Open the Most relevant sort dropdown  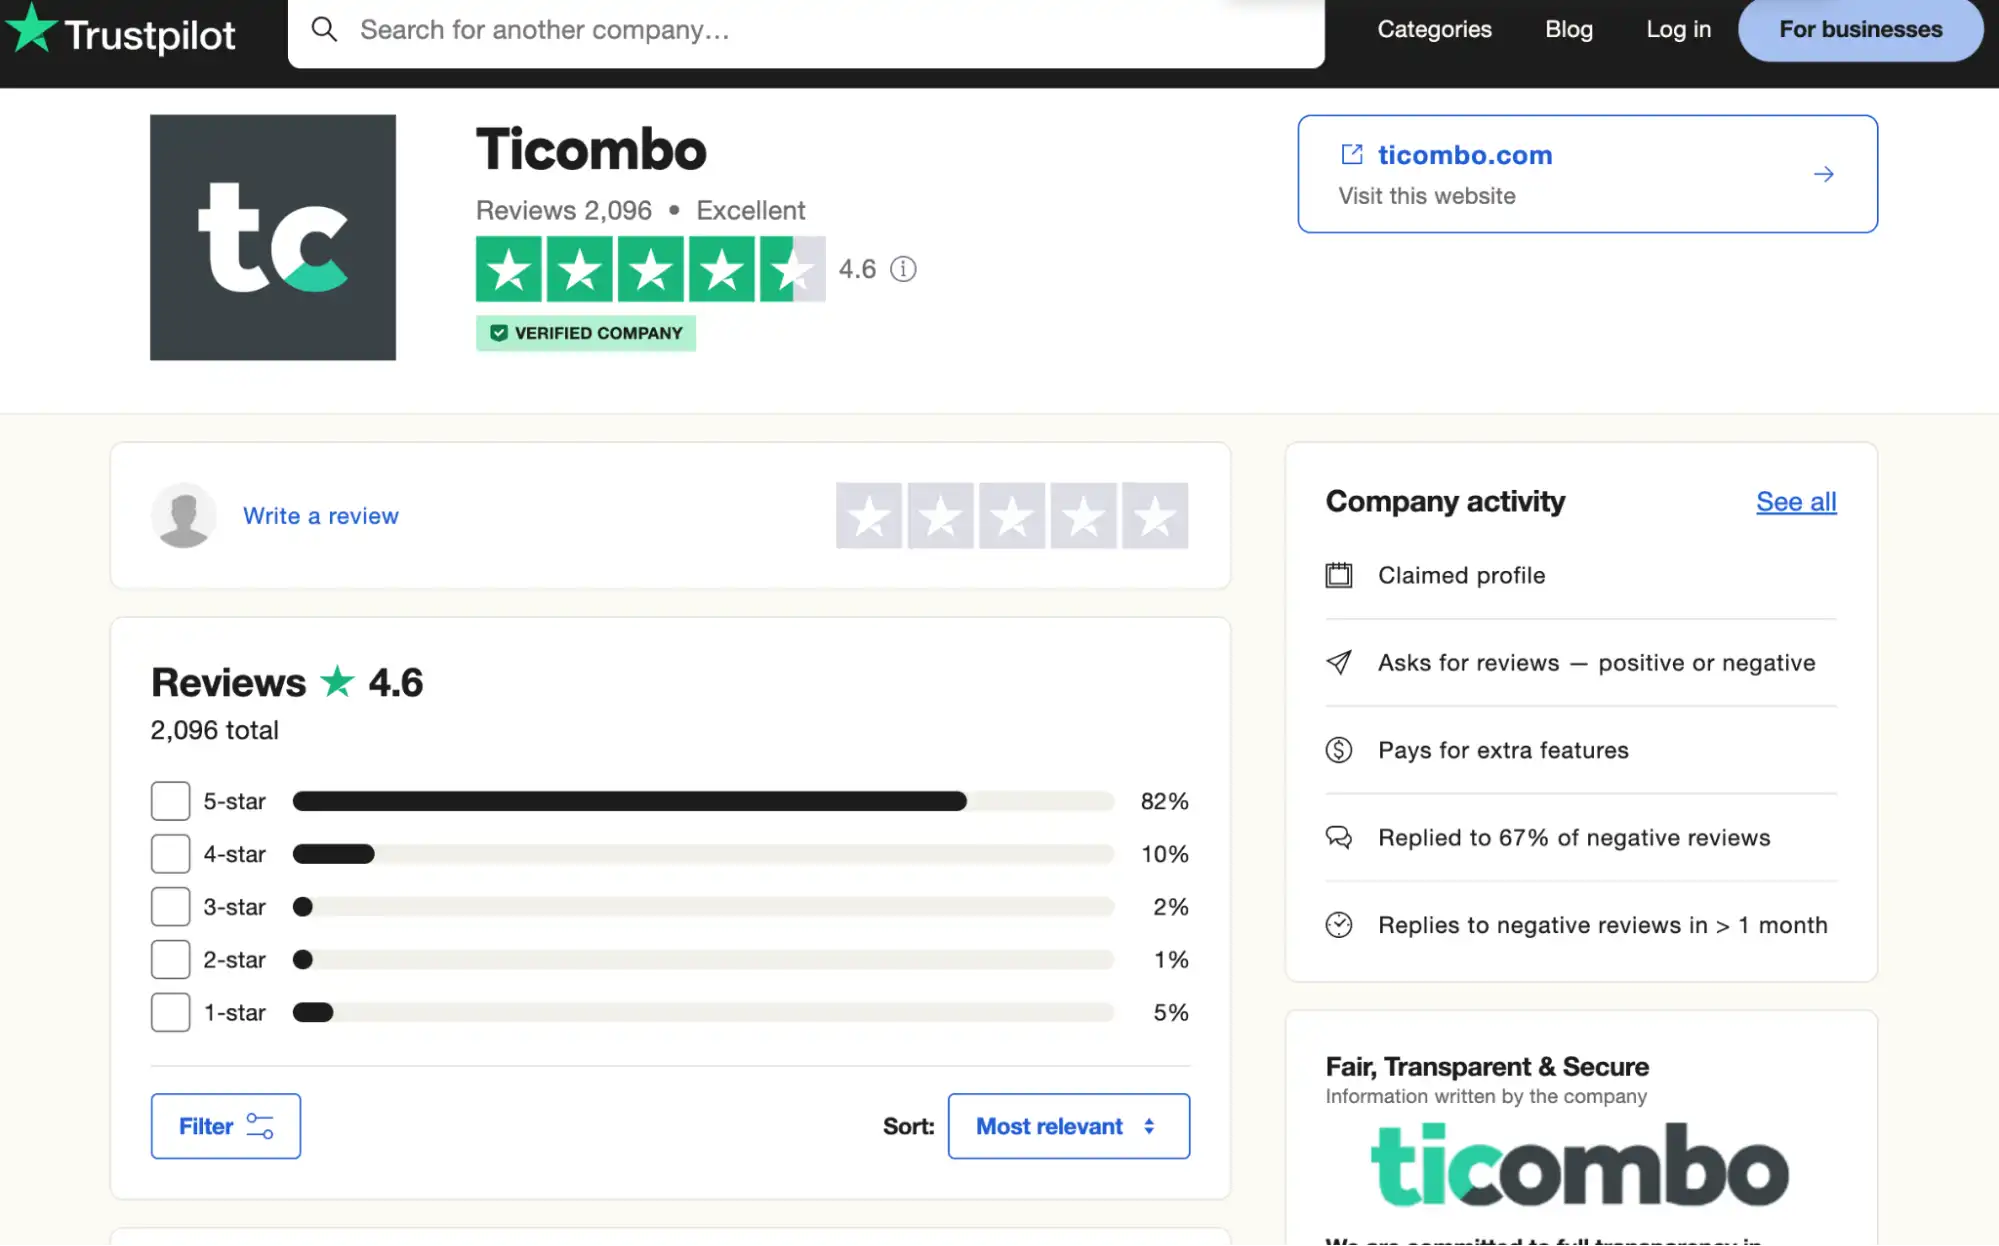tap(1068, 1126)
